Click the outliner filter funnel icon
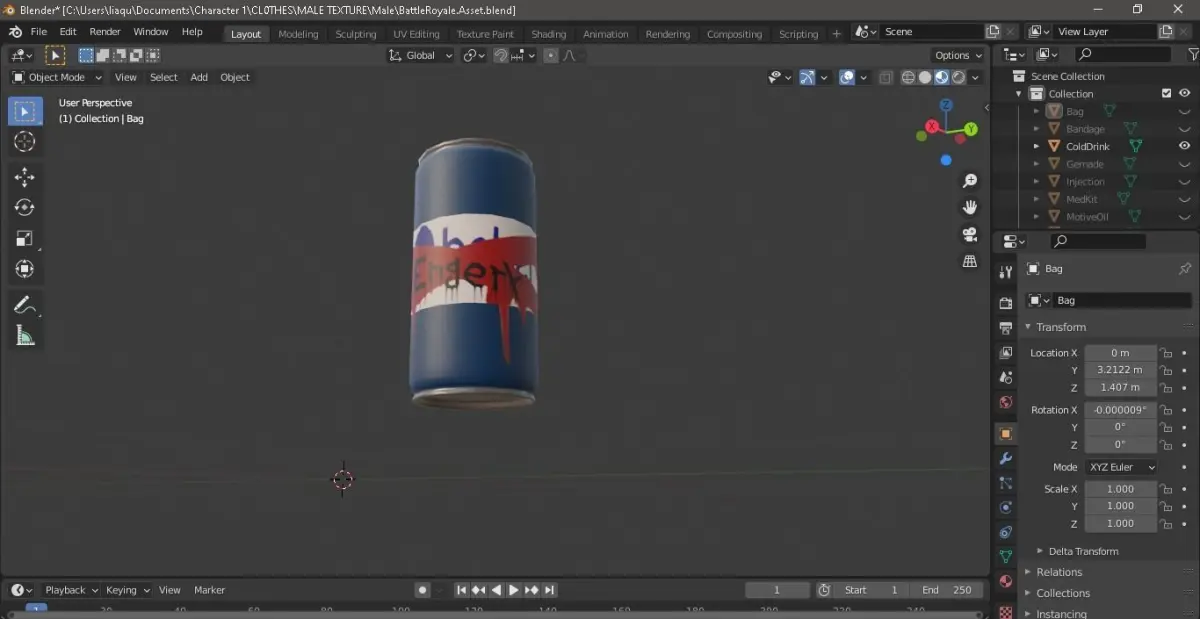 1193,54
